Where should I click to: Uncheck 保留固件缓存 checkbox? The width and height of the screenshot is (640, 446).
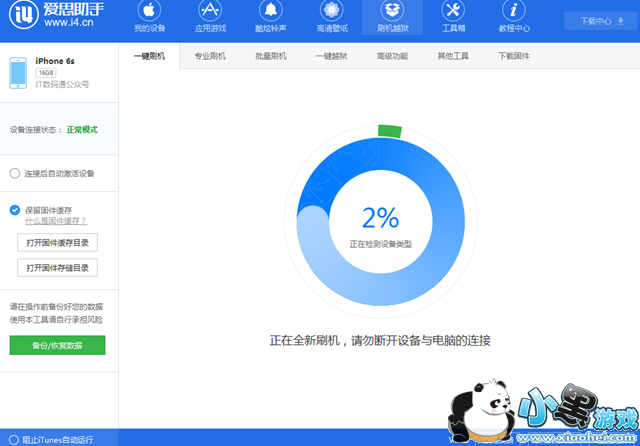pyautogui.click(x=15, y=210)
